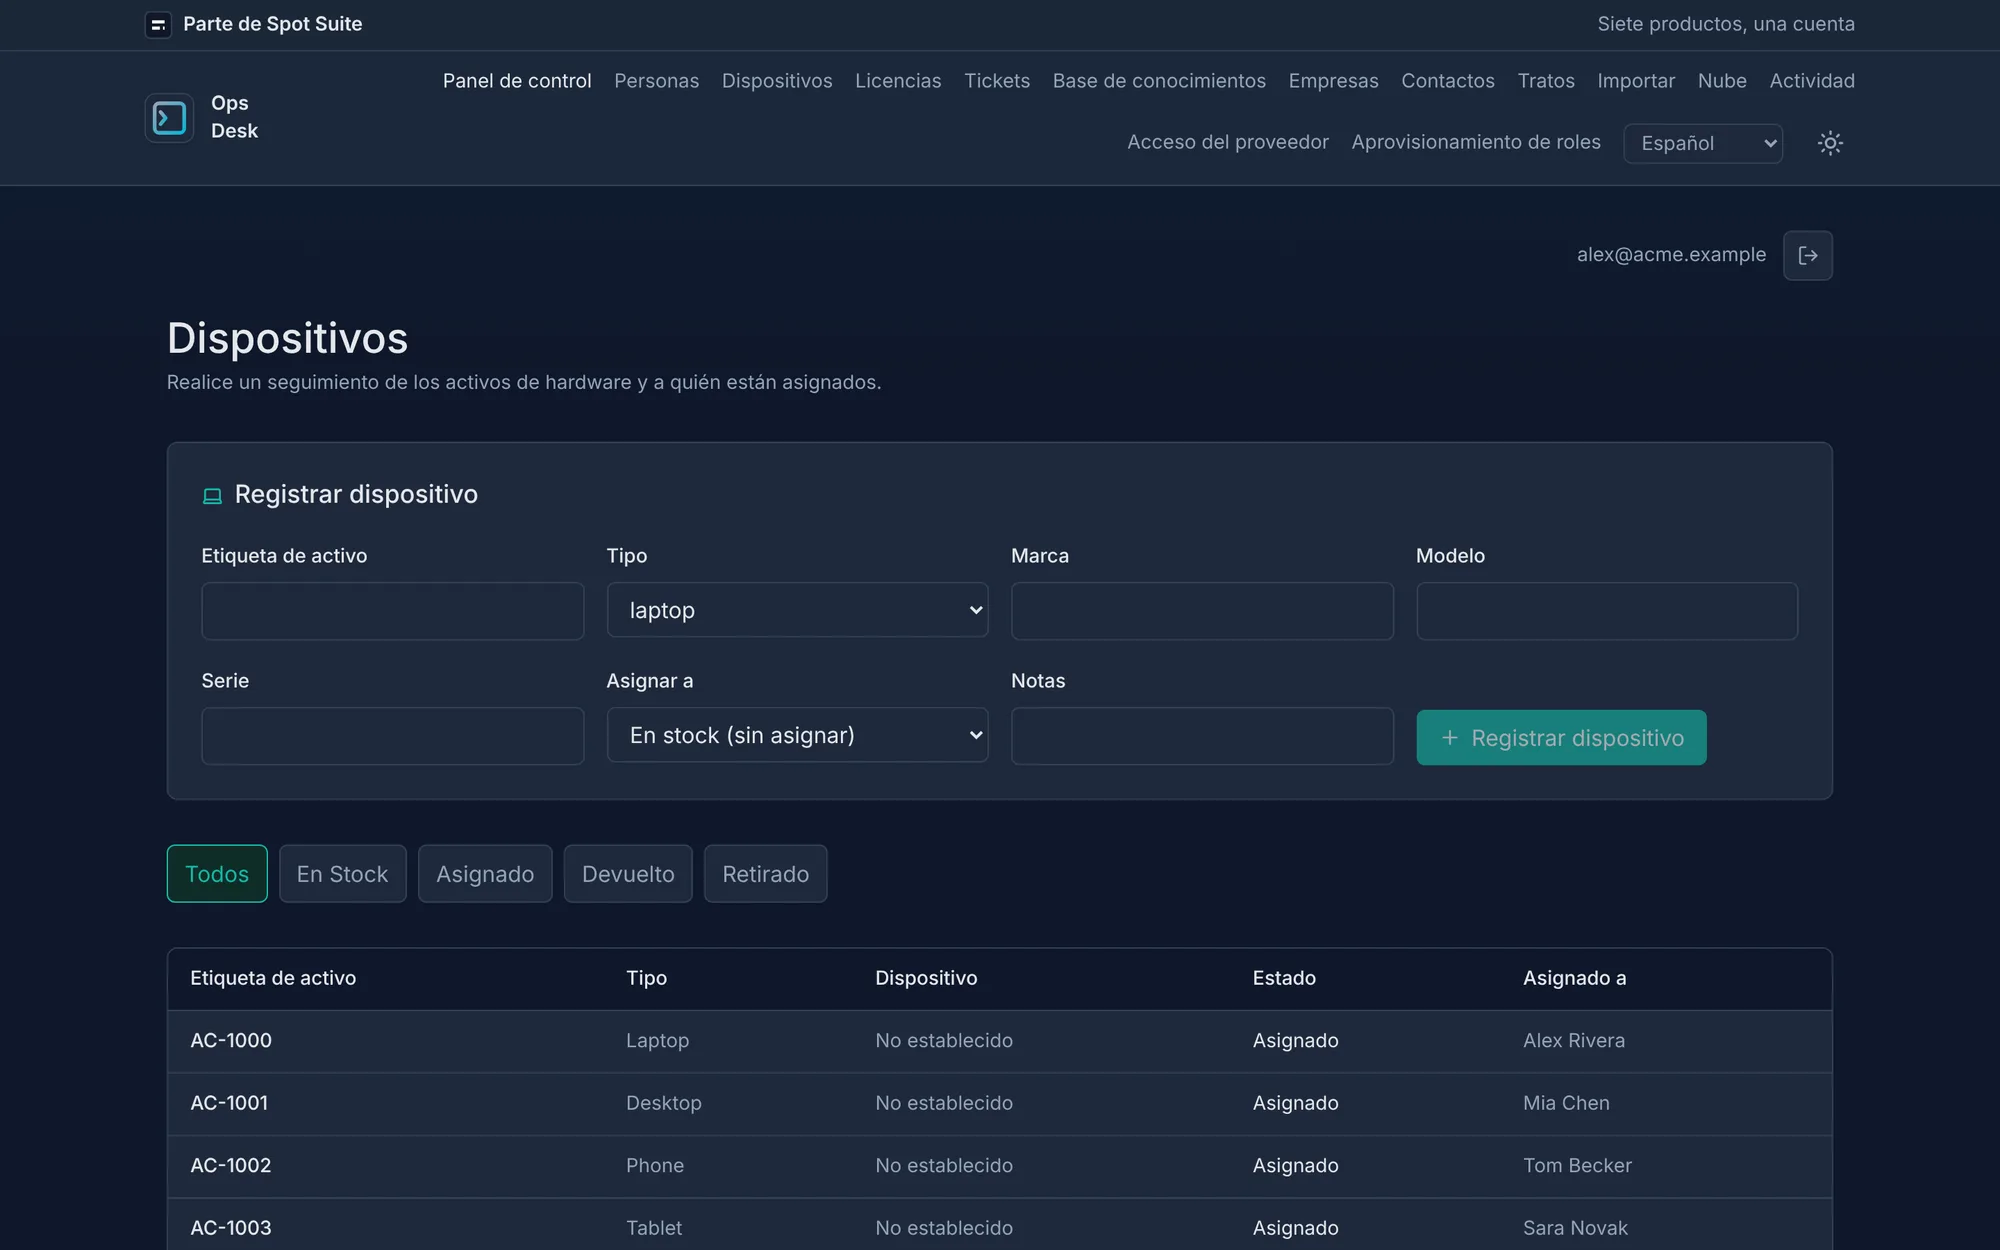2000x1250 pixels.
Task: Click the logout icon next to alex@acme.example
Action: (1808, 255)
